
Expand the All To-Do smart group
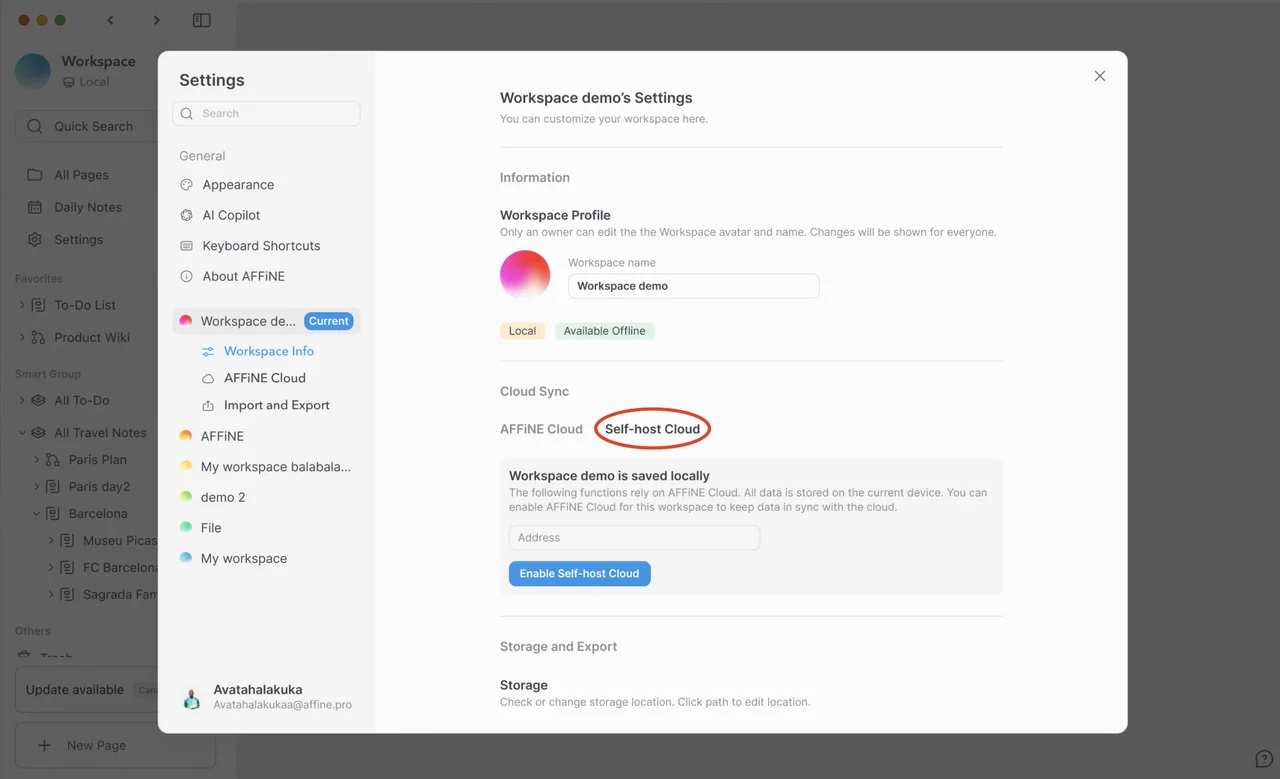22,400
